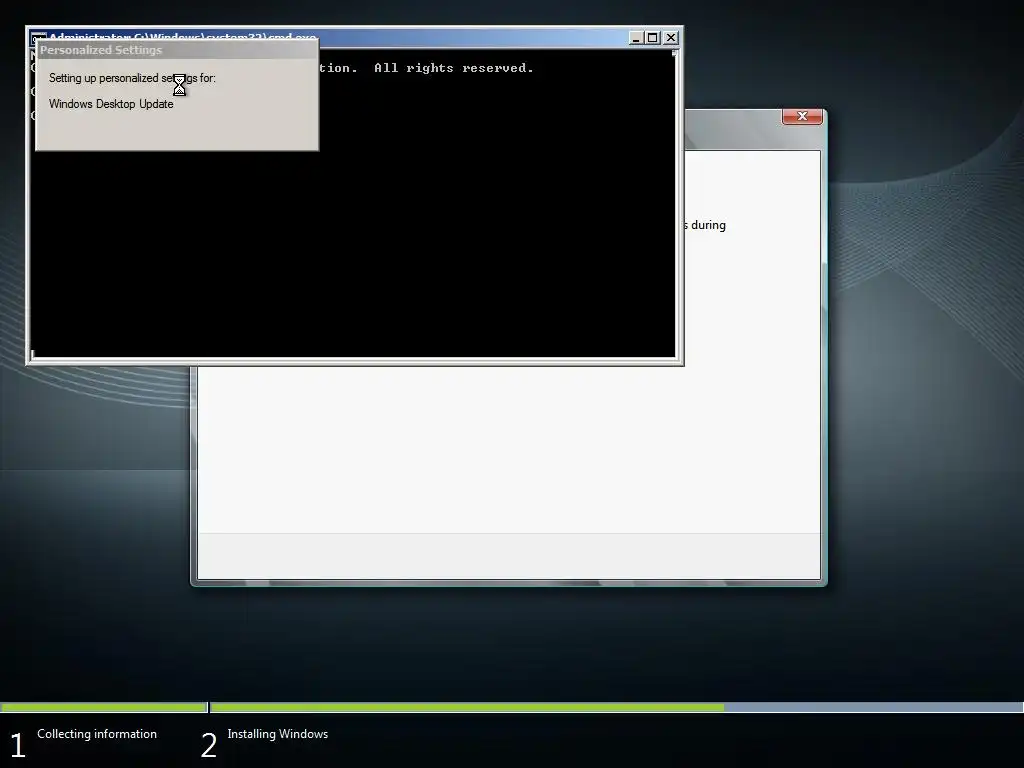Close the Install Windows dialog with red X
The height and width of the screenshot is (768, 1024).
click(802, 116)
